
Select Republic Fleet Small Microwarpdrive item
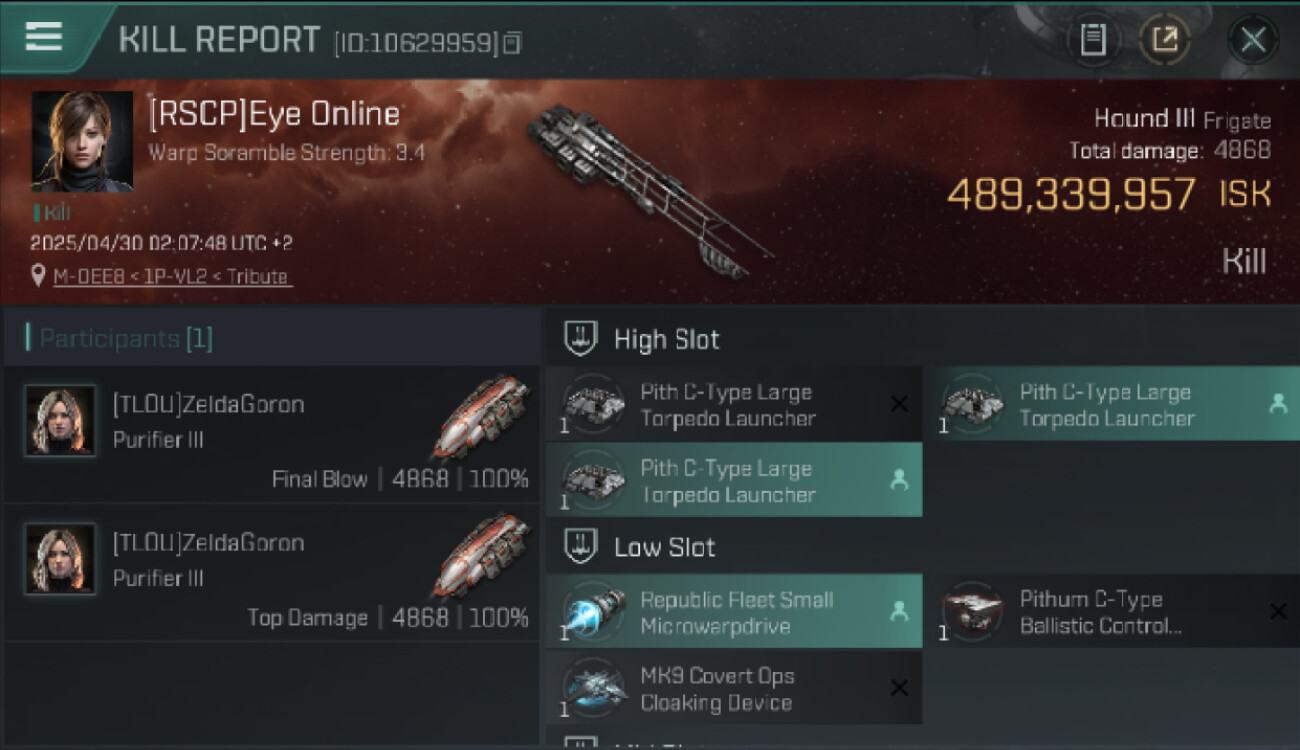(734, 611)
